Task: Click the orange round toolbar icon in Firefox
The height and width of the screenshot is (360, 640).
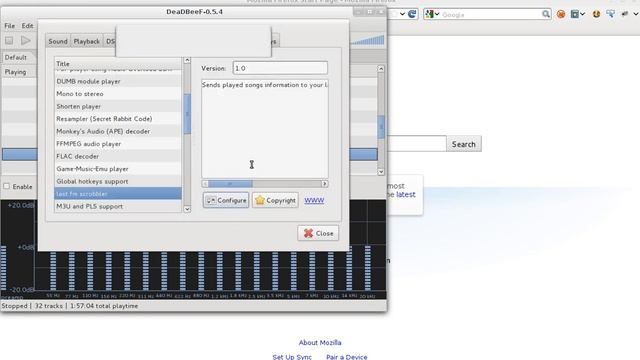Action: point(561,14)
